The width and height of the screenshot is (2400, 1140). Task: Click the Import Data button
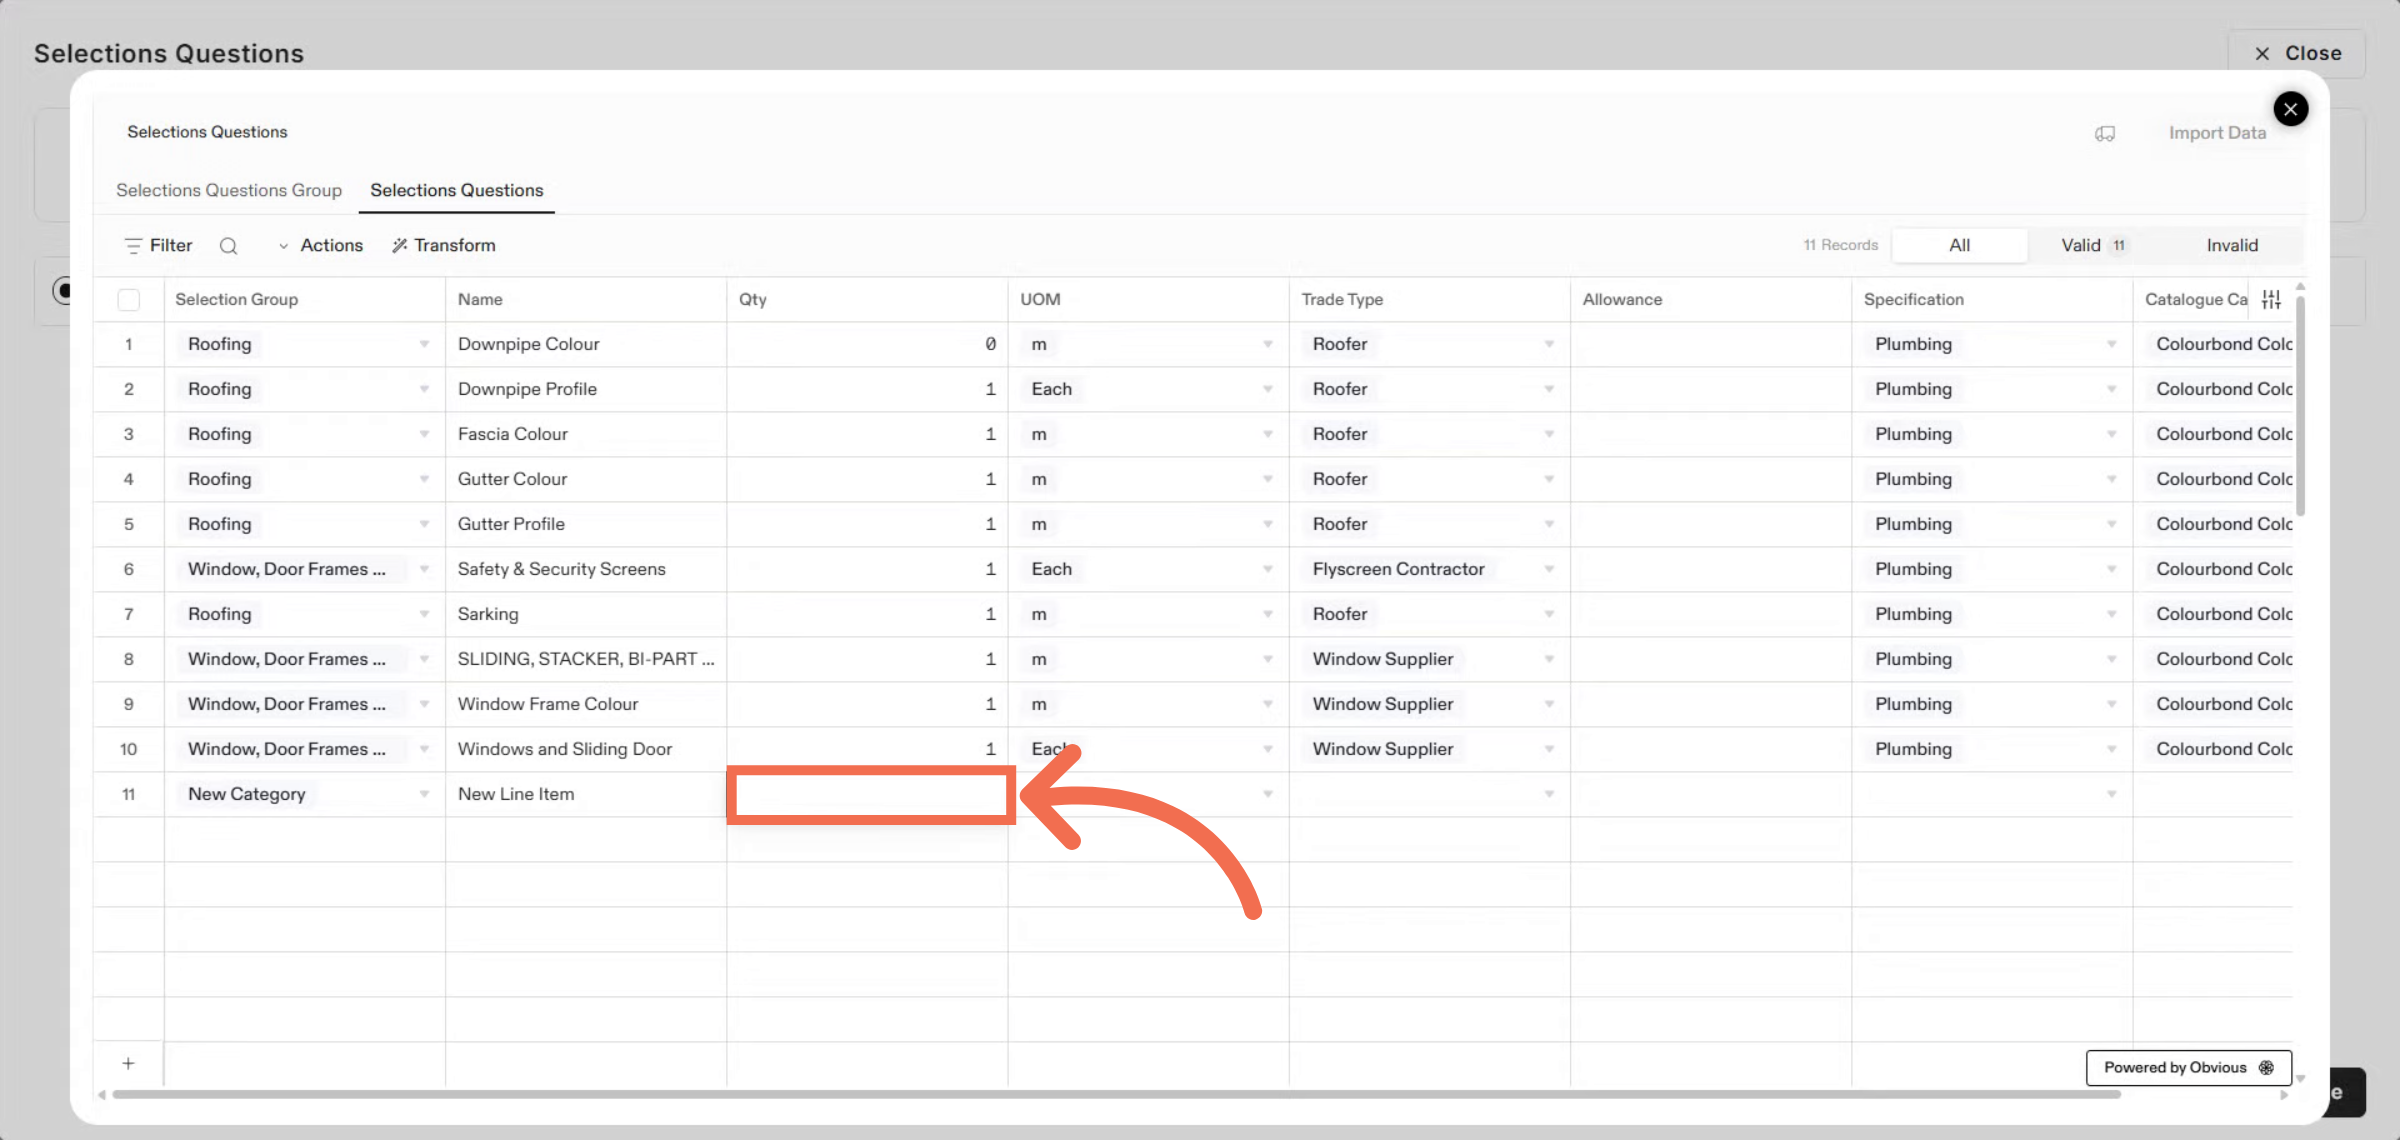pos(2216,134)
